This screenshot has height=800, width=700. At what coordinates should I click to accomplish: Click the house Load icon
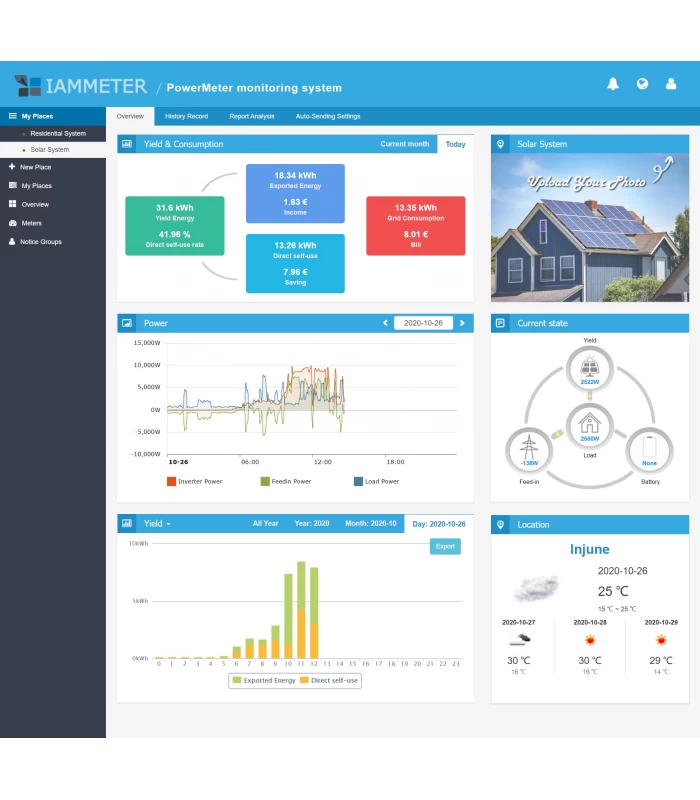pos(589,425)
